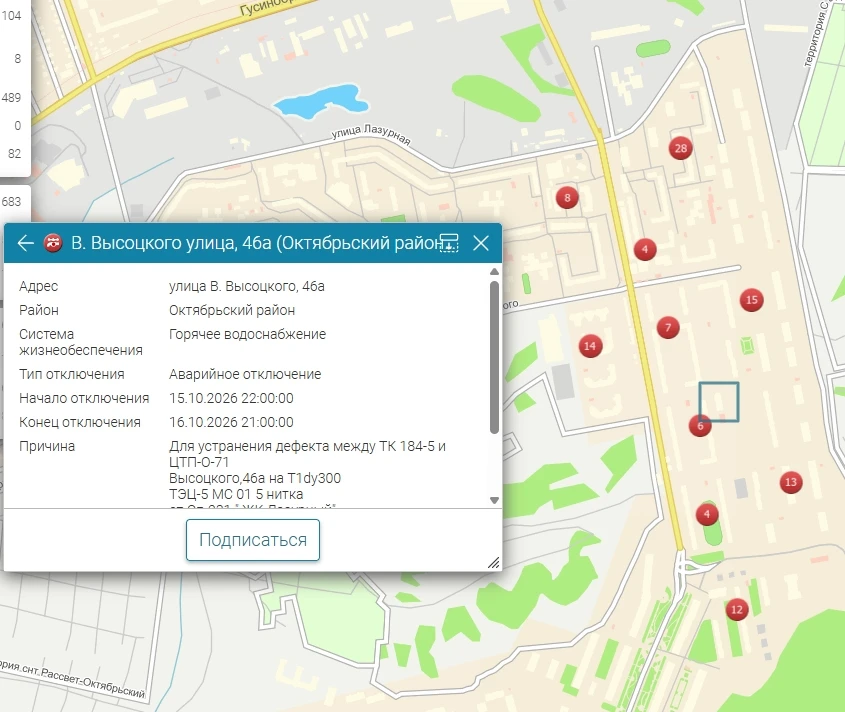Viewport: 845px width, 712px height.
Task: Open the cluster marker labeled 28
Action: [681, 148]
